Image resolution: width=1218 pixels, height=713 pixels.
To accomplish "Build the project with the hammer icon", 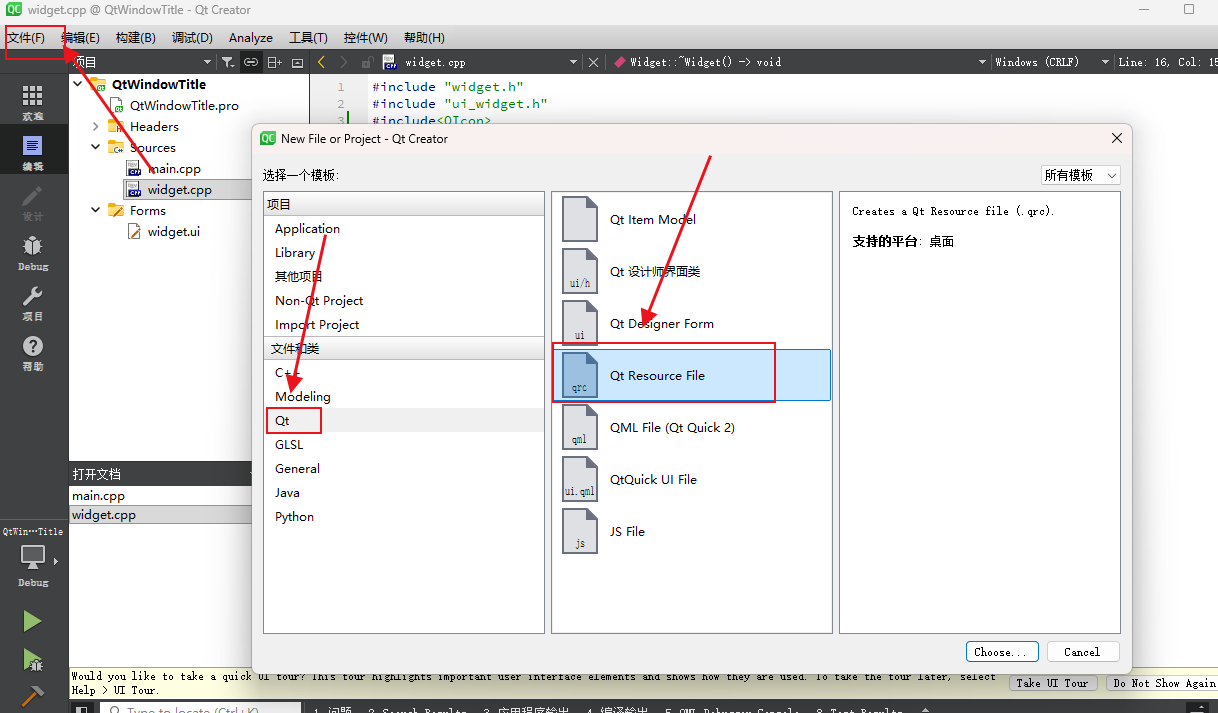I will pos(32,694).
